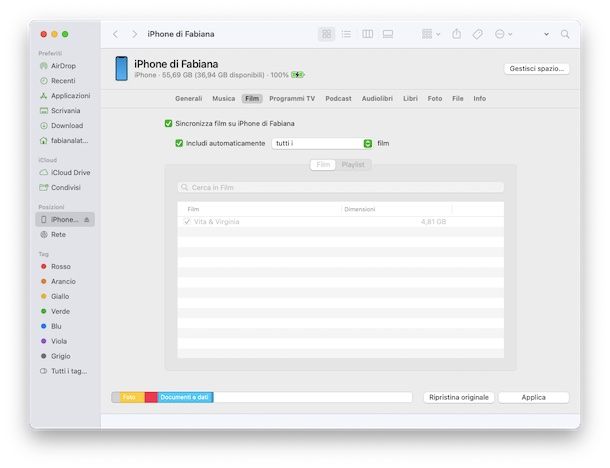Click the Ripristina originale button
Screen dimensions: 610x468
tap(459, 397)
